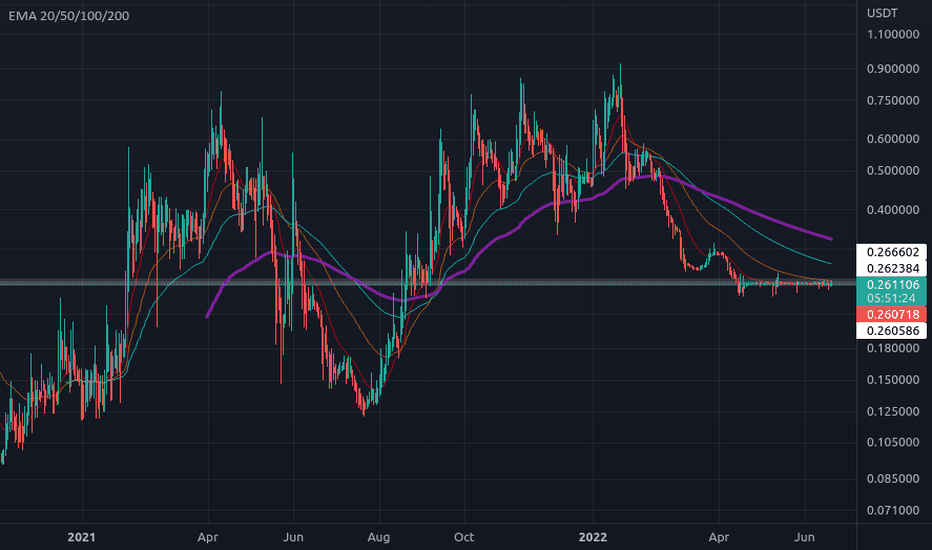
Task: Click the USDT currency label
Action: coord(882,13)
